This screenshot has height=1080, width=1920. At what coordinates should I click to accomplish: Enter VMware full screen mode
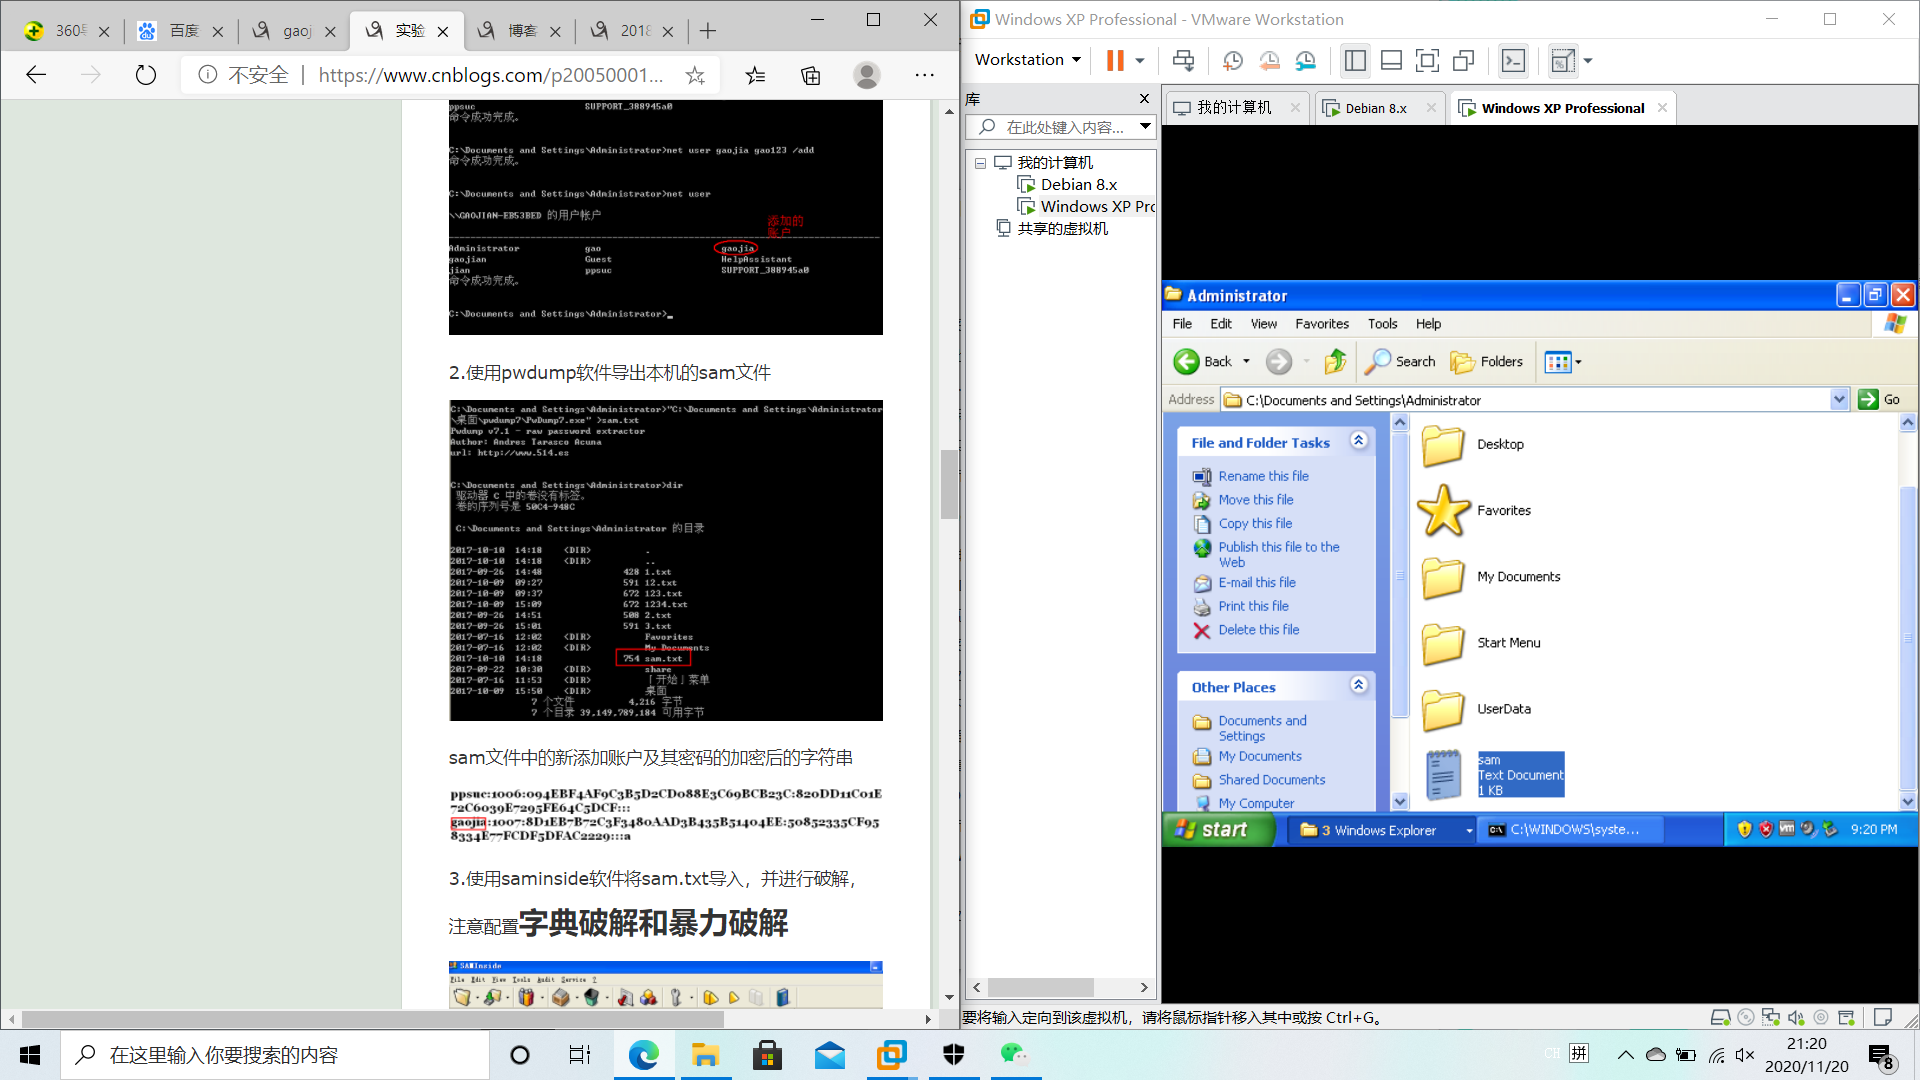click(x=1427, y=61)
